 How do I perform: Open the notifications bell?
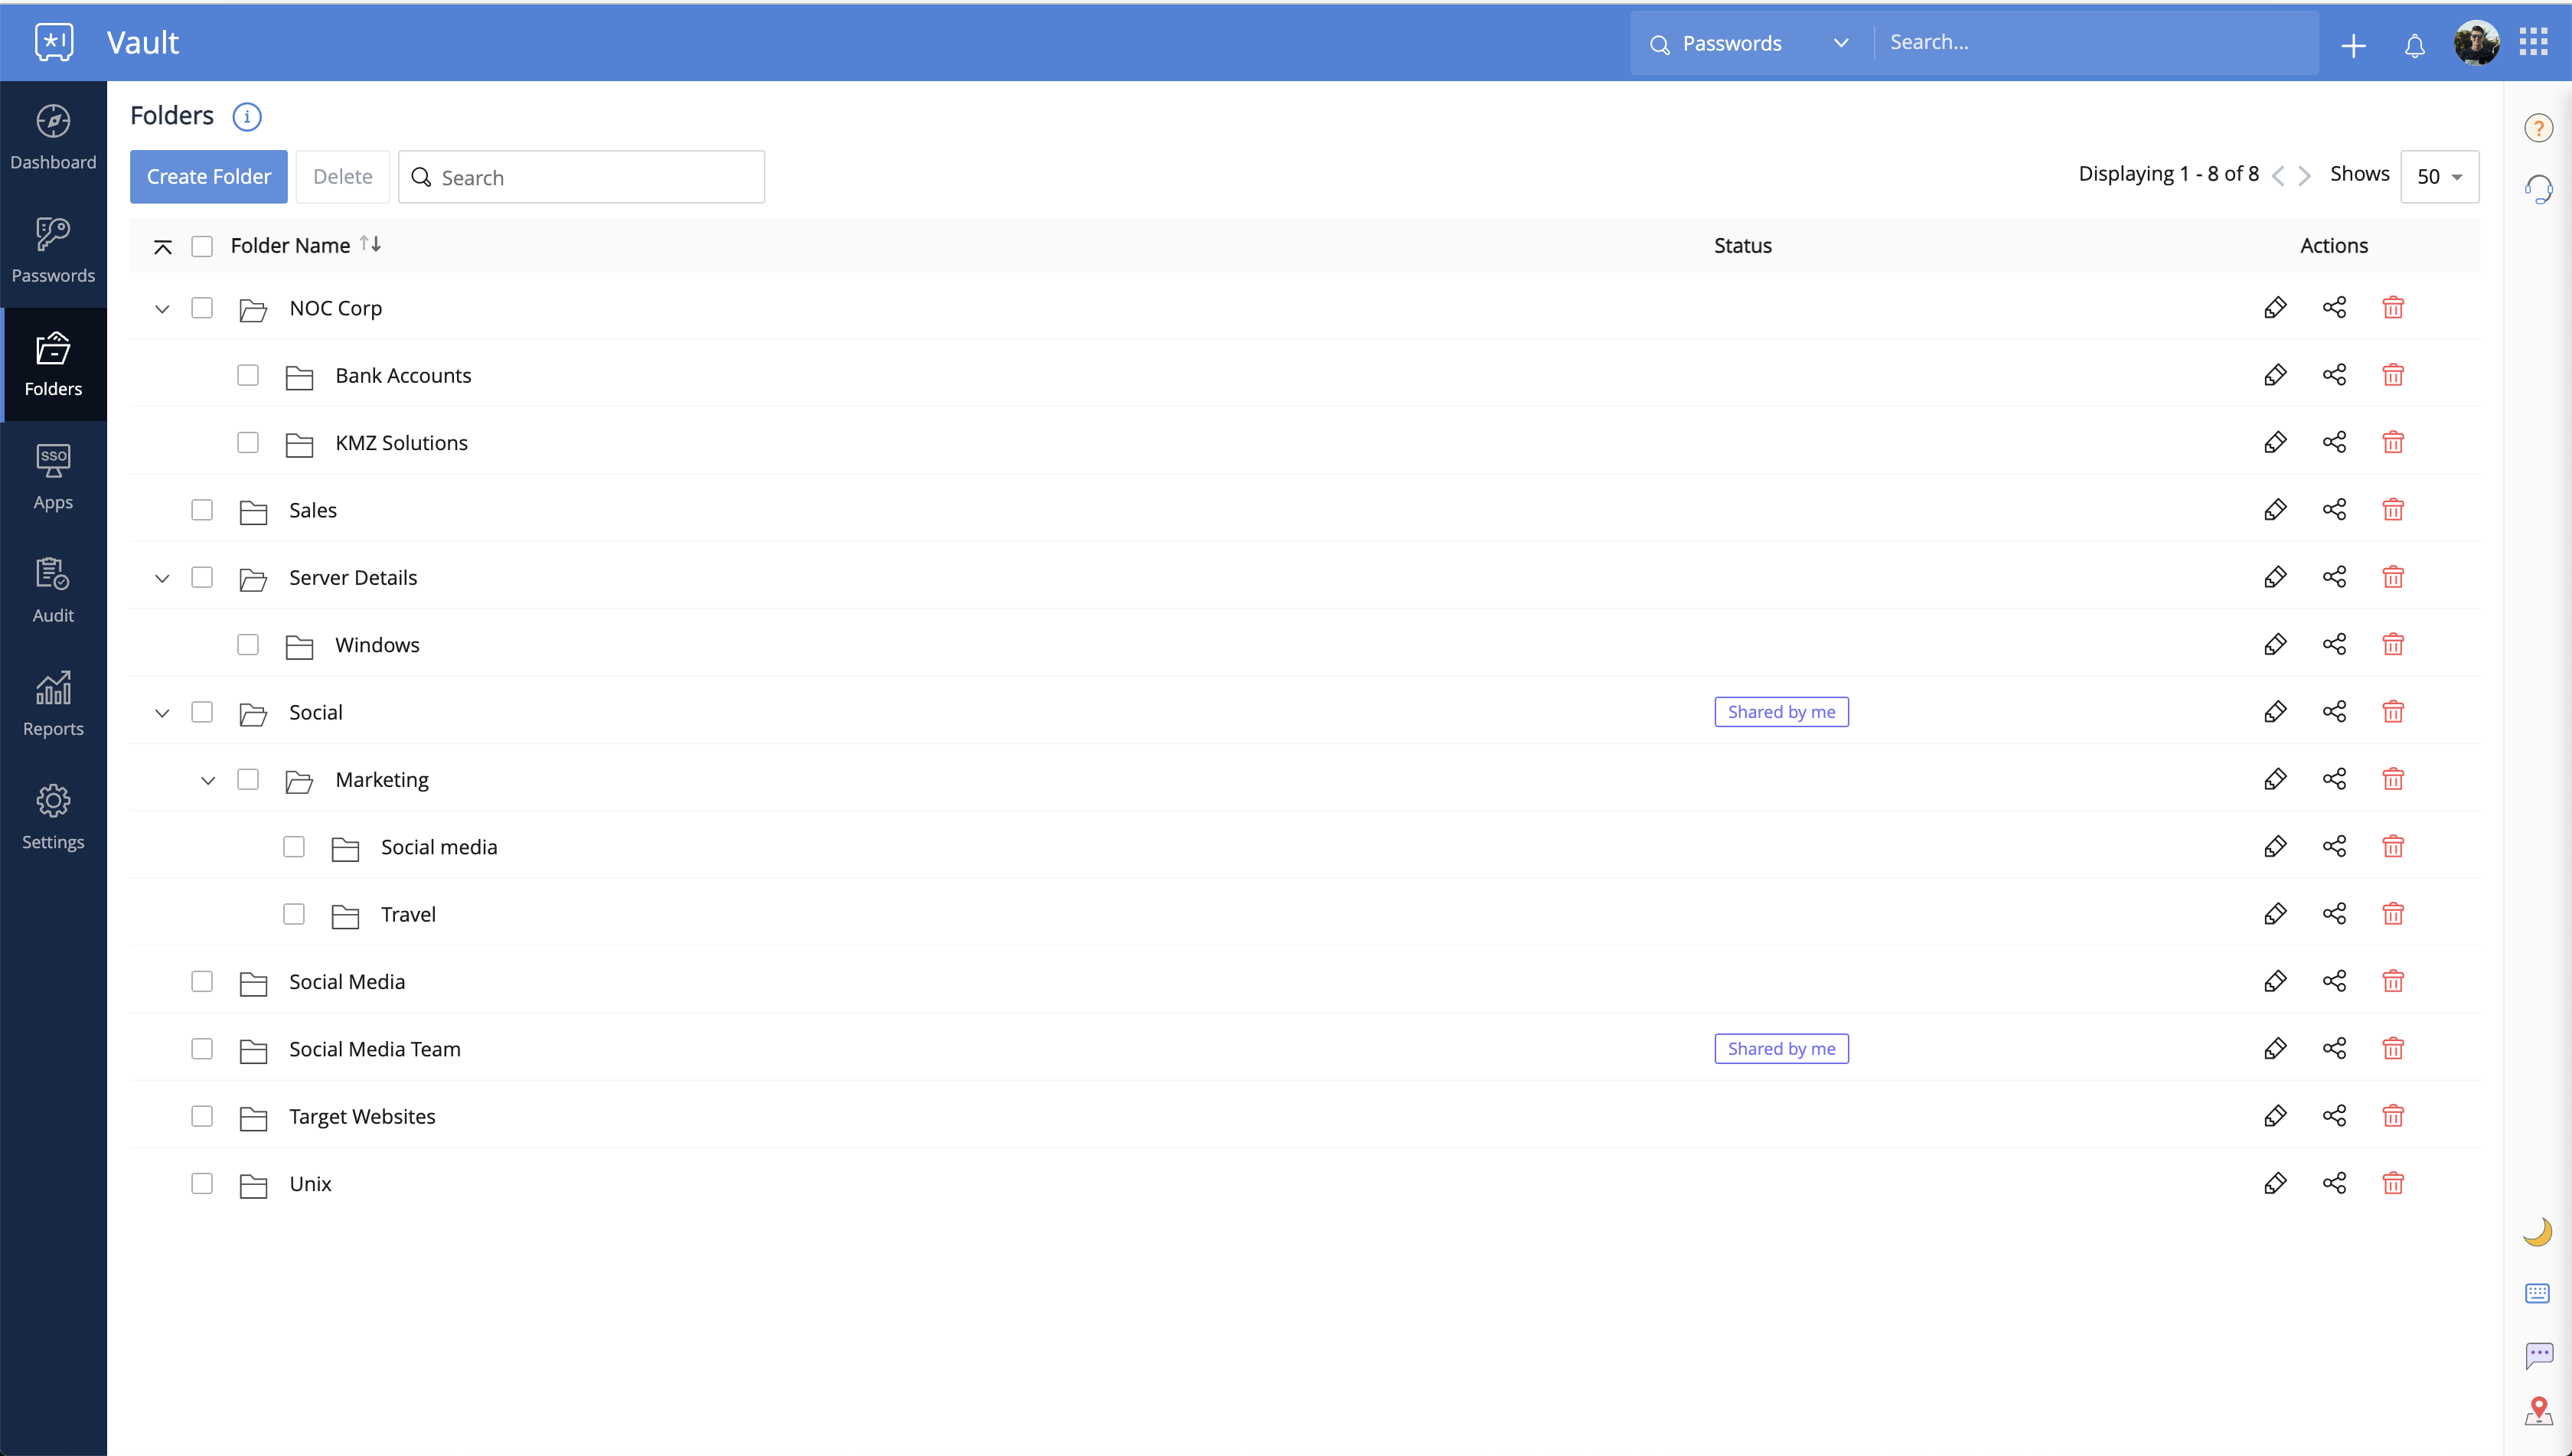click(x=2414, y=44)
